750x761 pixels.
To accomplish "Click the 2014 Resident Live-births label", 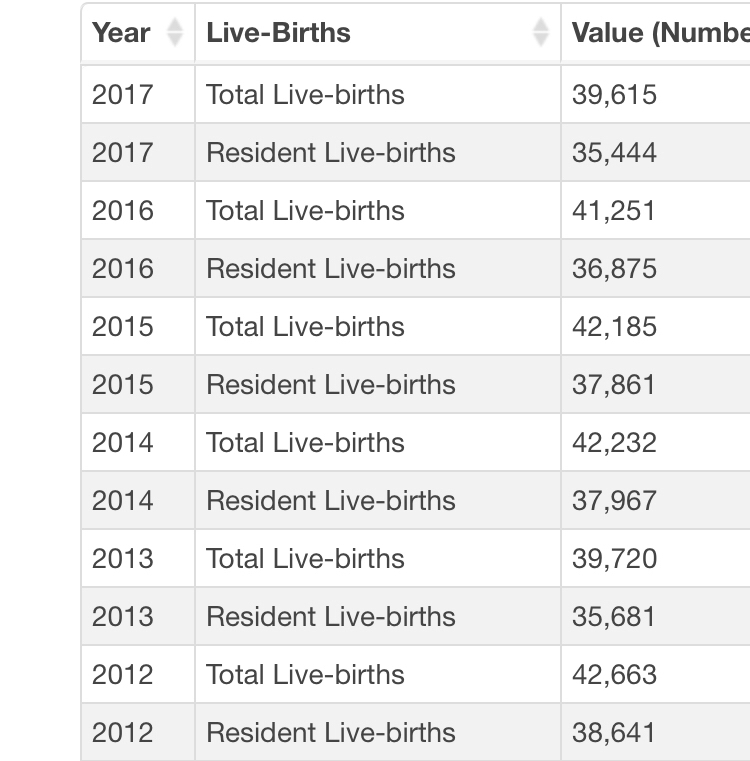I will click(330, 501).
